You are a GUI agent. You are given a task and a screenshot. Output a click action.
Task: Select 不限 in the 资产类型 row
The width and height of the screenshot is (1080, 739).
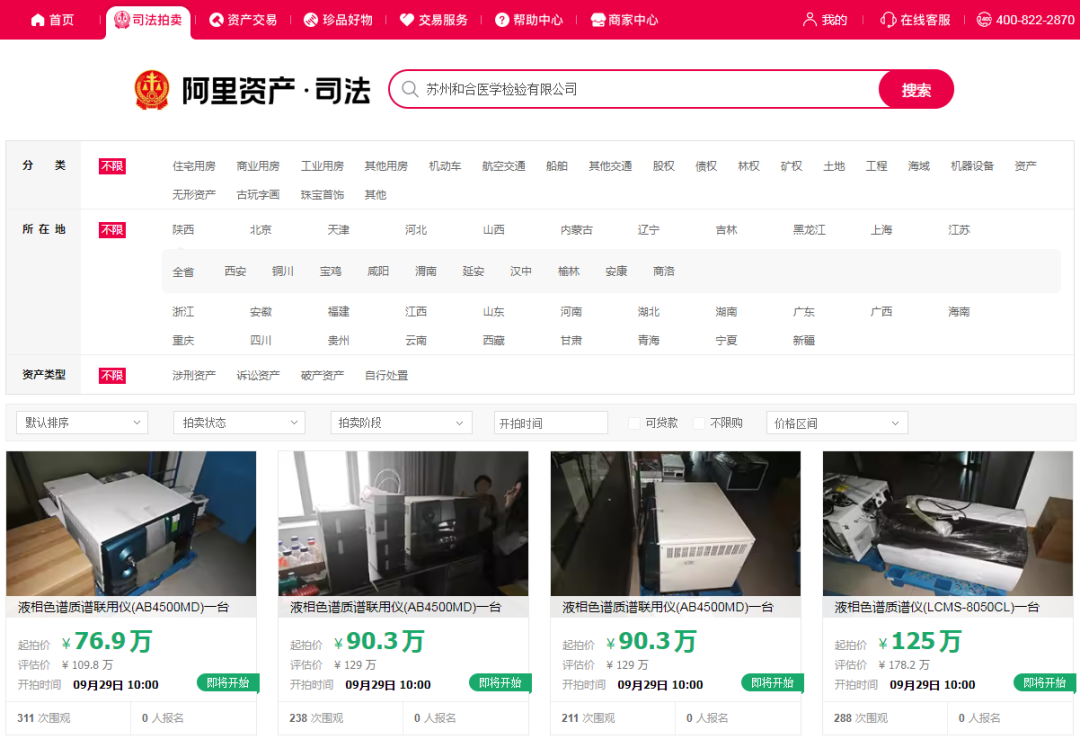(112, 375)
